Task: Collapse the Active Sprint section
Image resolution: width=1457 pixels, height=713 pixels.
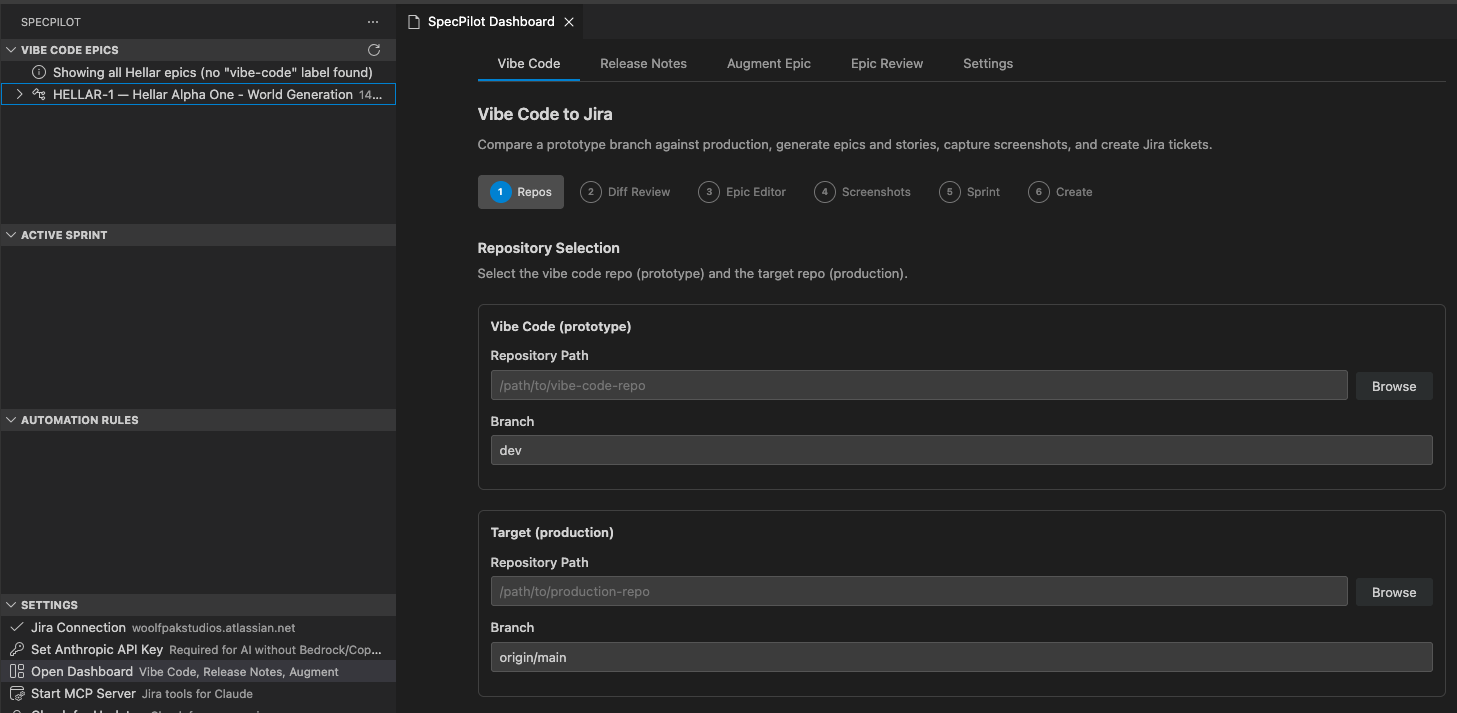Action: 12,235
